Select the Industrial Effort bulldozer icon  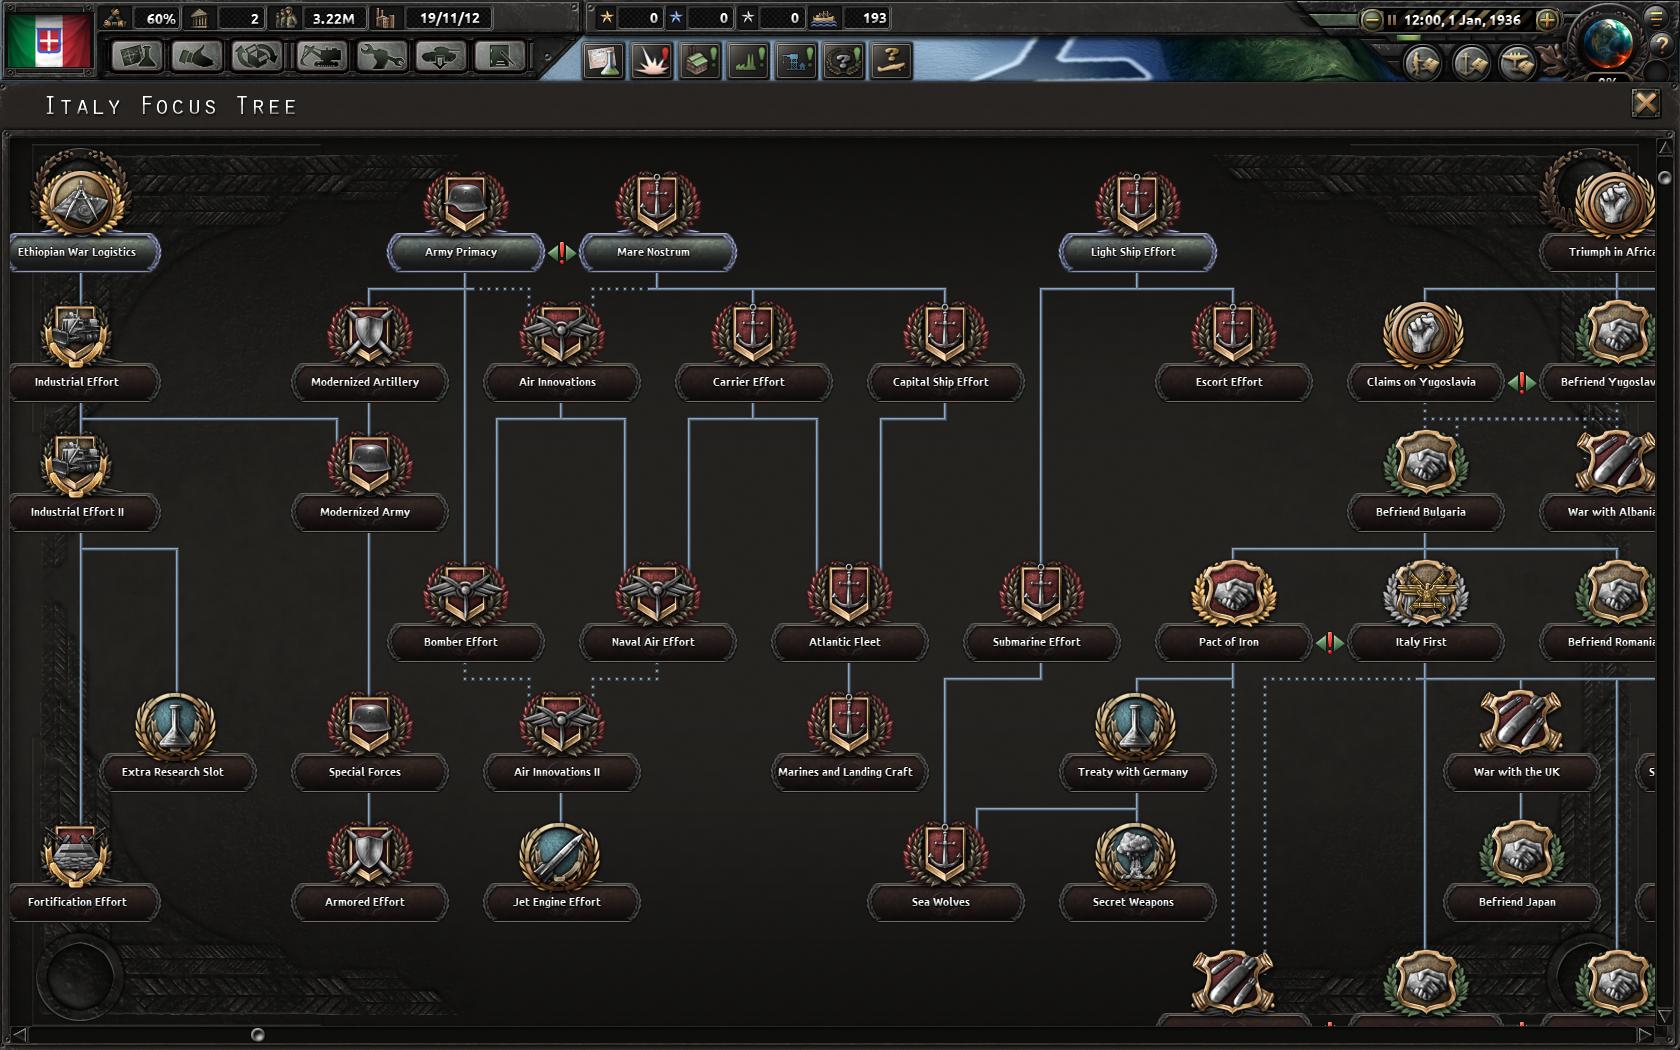click(x=78, y=333)
